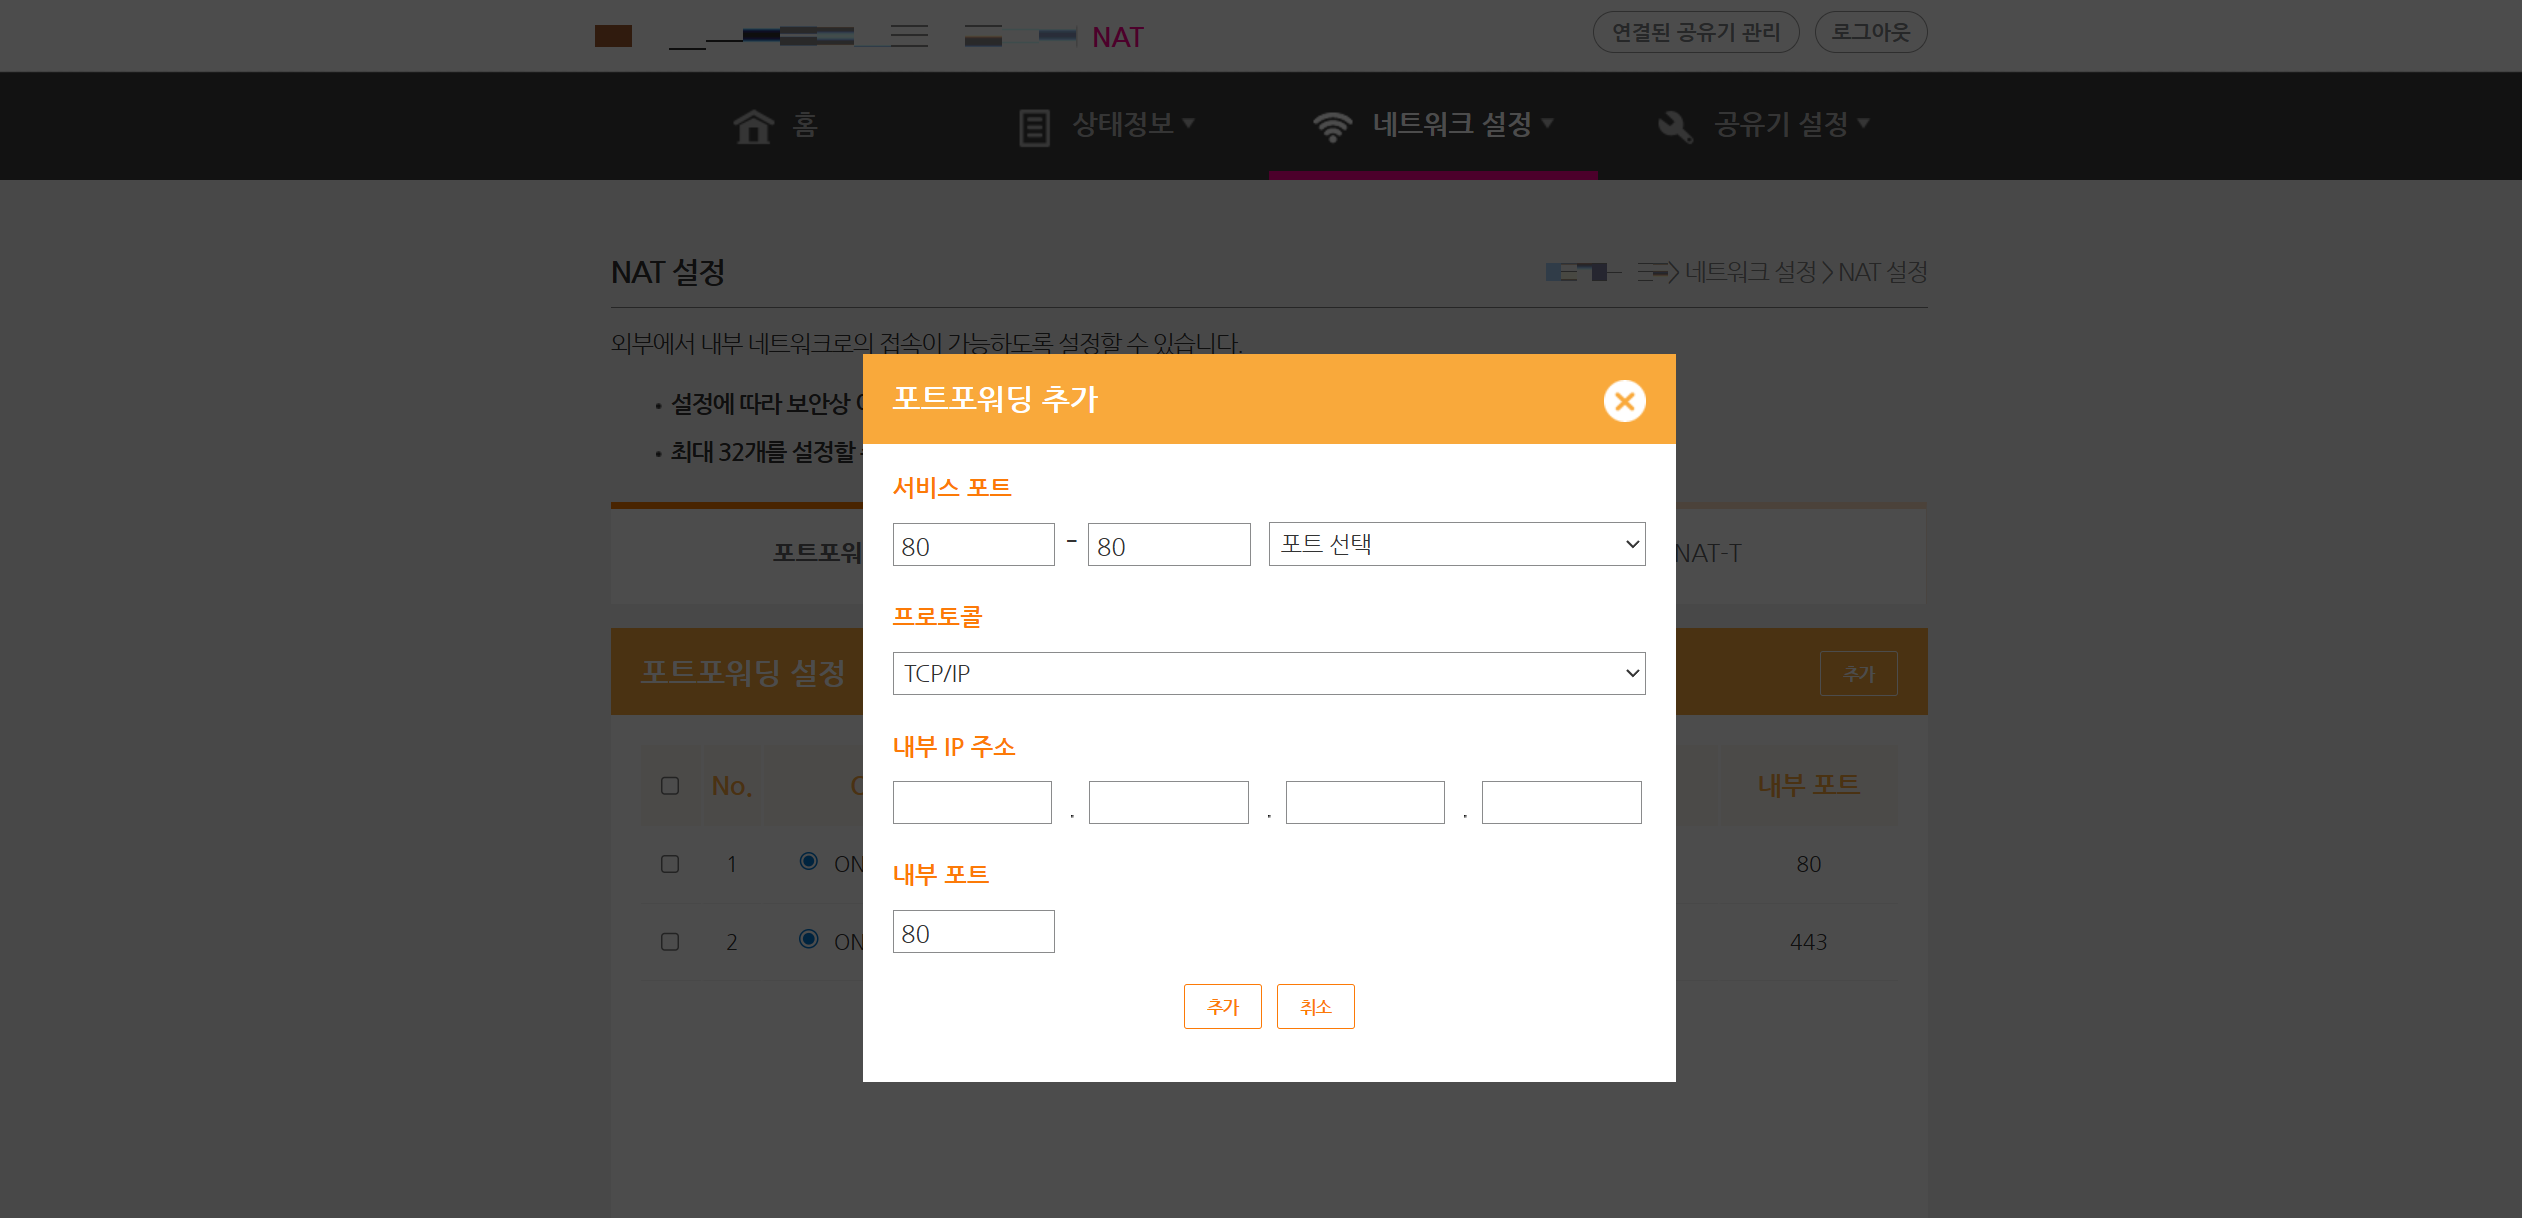Click the 로그아웃 button

(x=1870, y=32)
